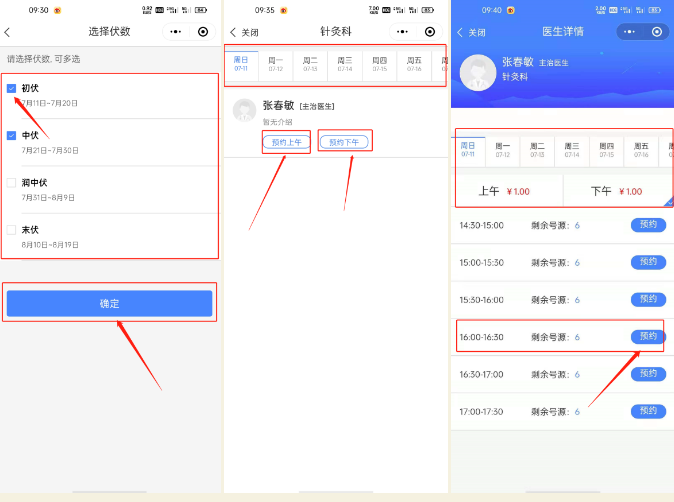Image resolution: width=674 pixels, height=502 pixels.
Task: Choose 上午 ¥1.00 session
Action: [x=509, y=191]
